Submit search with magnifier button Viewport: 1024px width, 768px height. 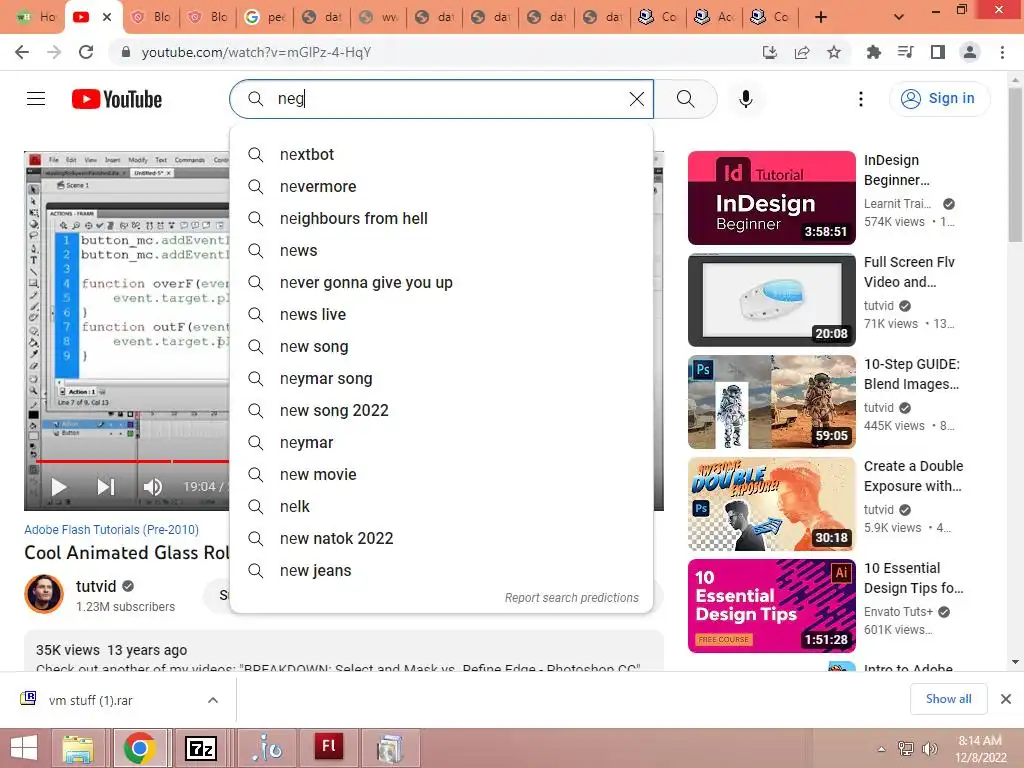click(x=685, y=99)
